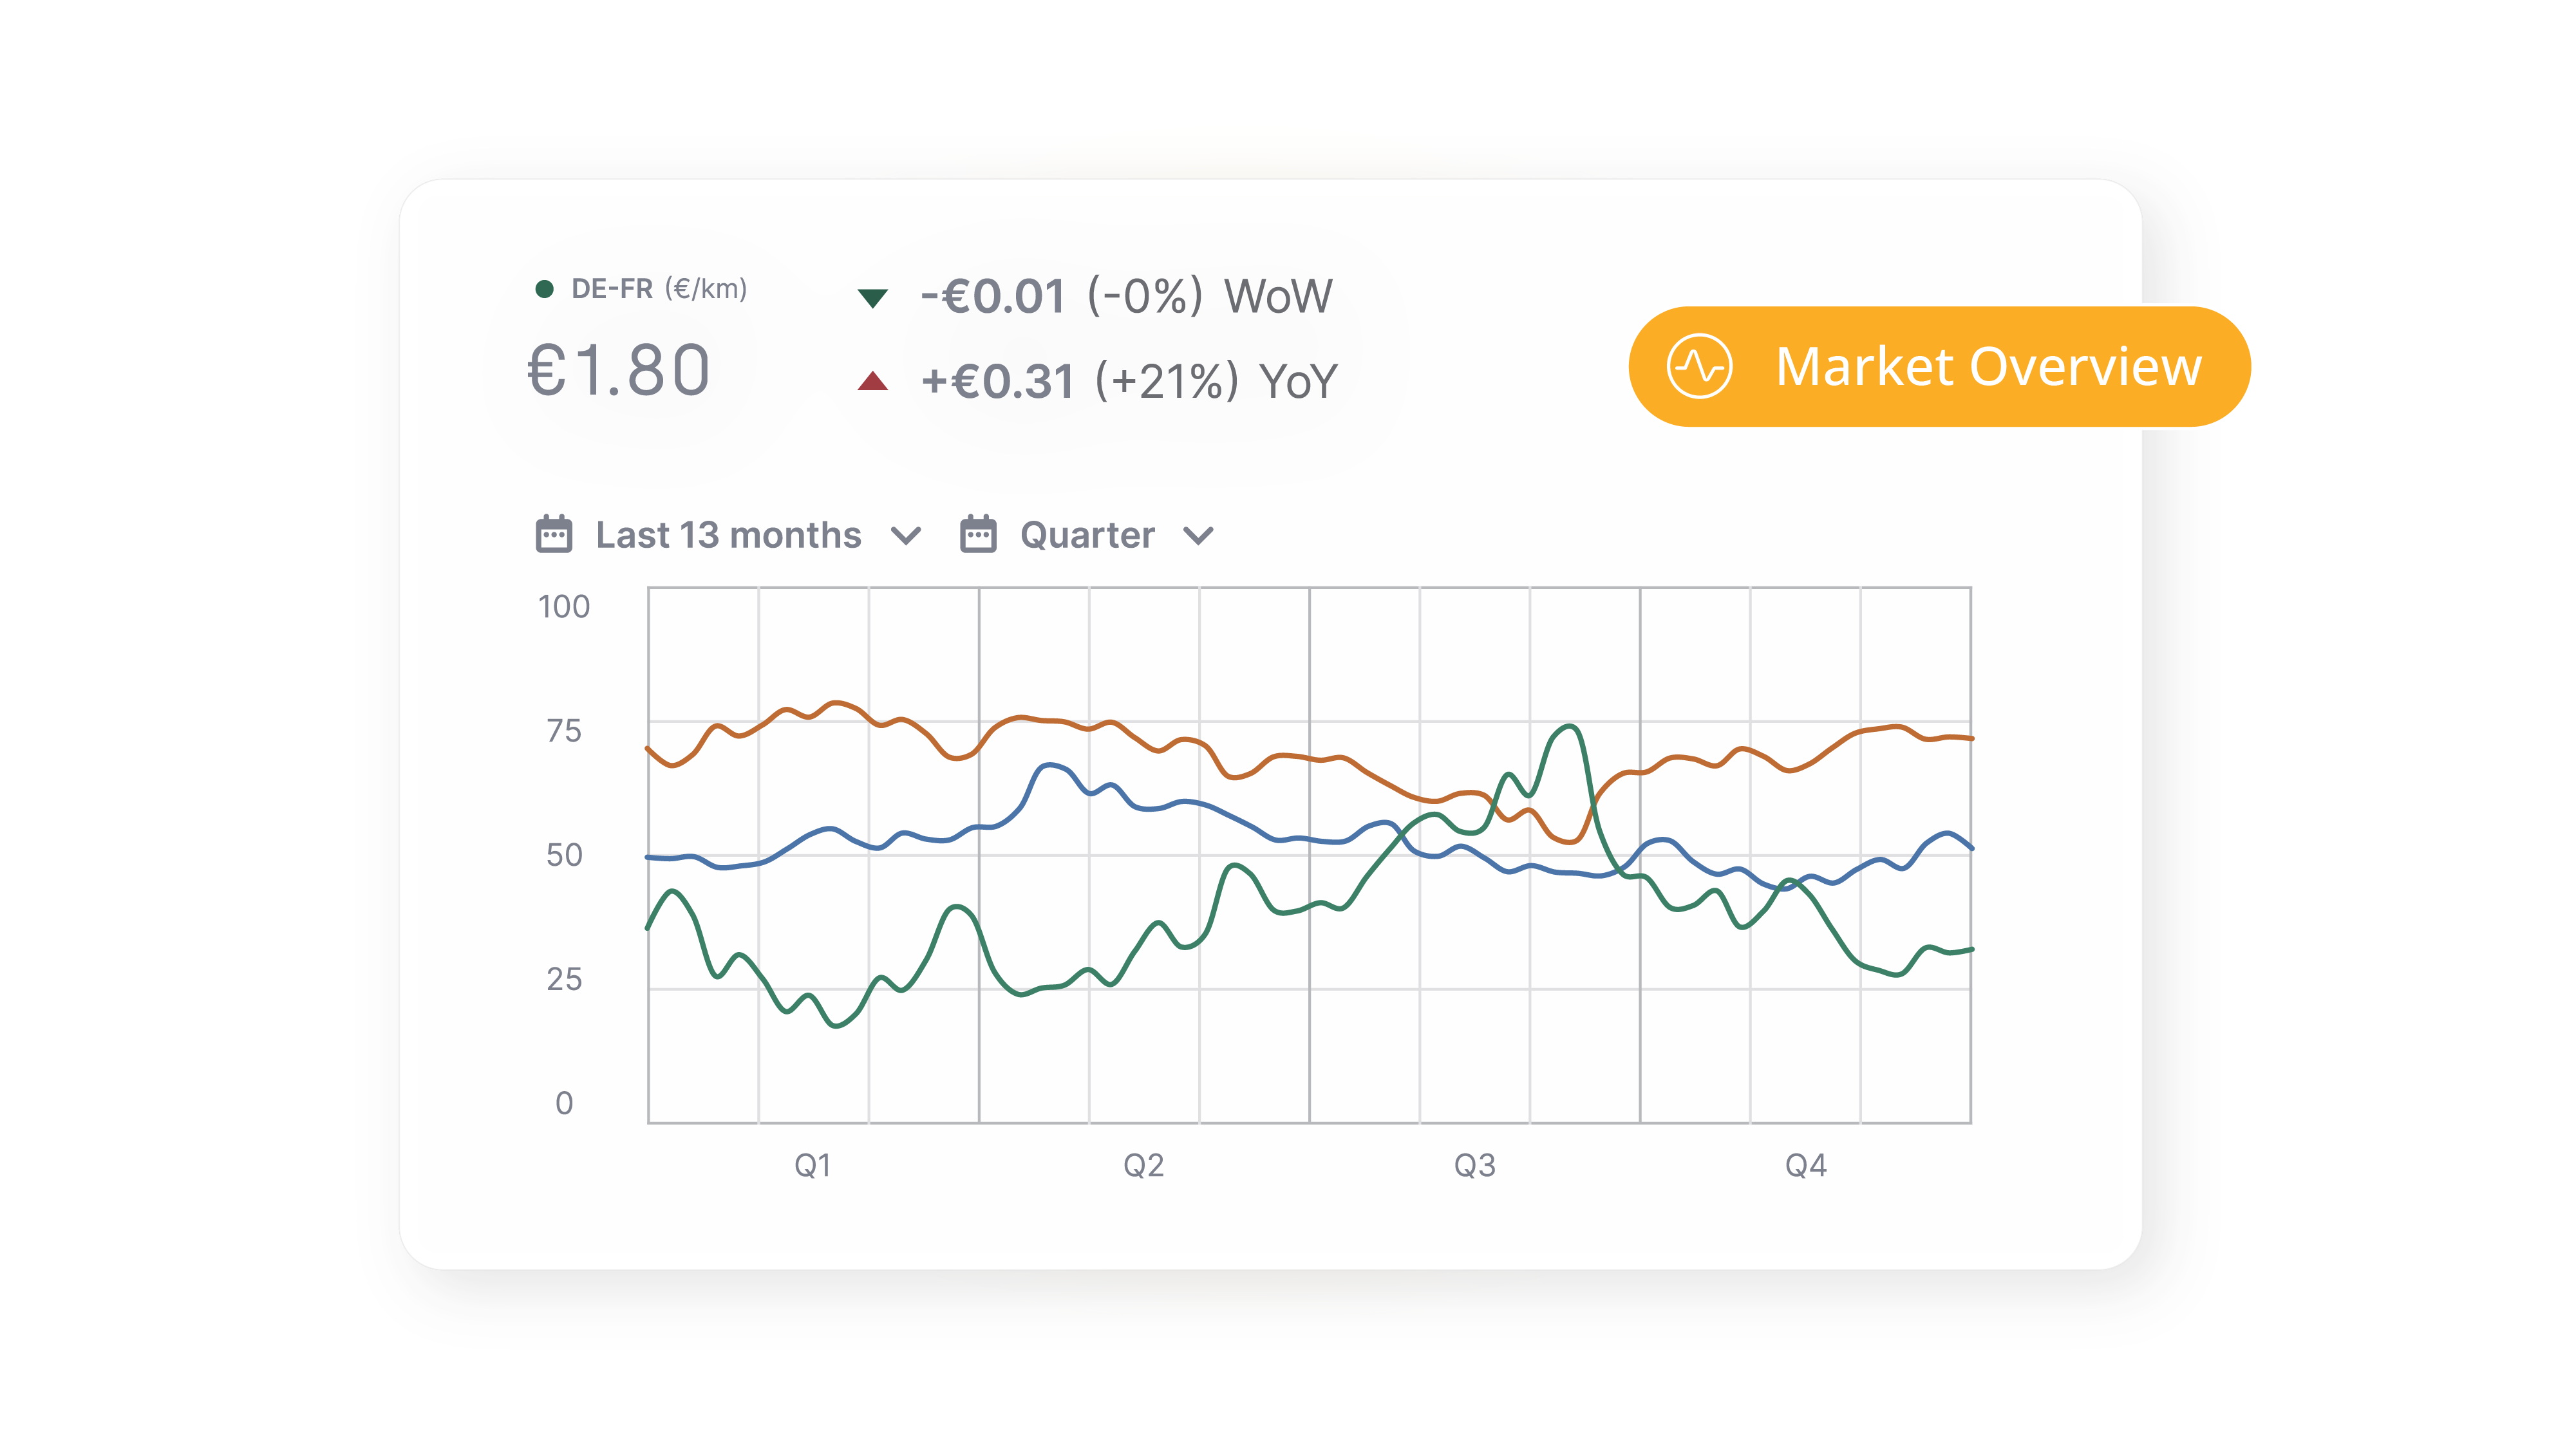Image resolution: width=2576 pixels, height=1449 pixels.
Task: Click the calendar icon beside Last 13 months
Action: pyautogui.click(x=555, y=534)
